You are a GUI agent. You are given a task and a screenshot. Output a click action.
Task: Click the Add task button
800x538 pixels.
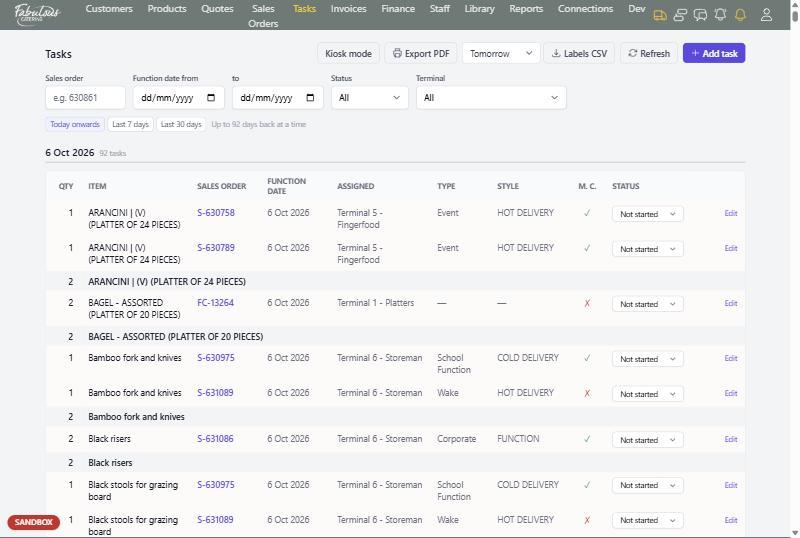pyautogui.click(x=714, y=53)
